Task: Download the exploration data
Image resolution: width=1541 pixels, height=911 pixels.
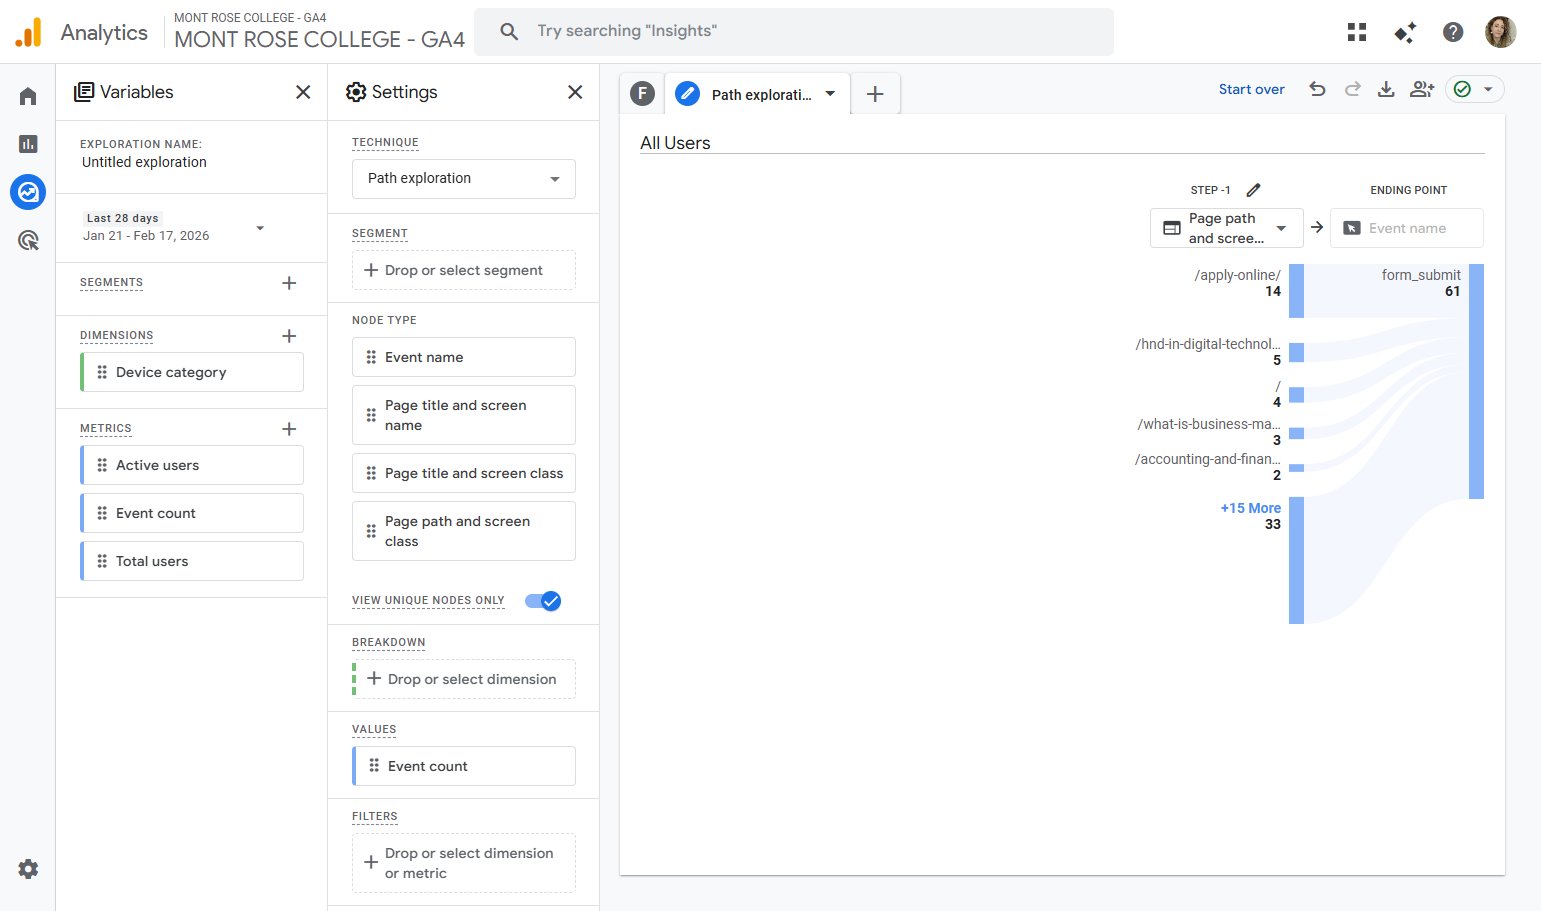Action: tap(1385, 89)
